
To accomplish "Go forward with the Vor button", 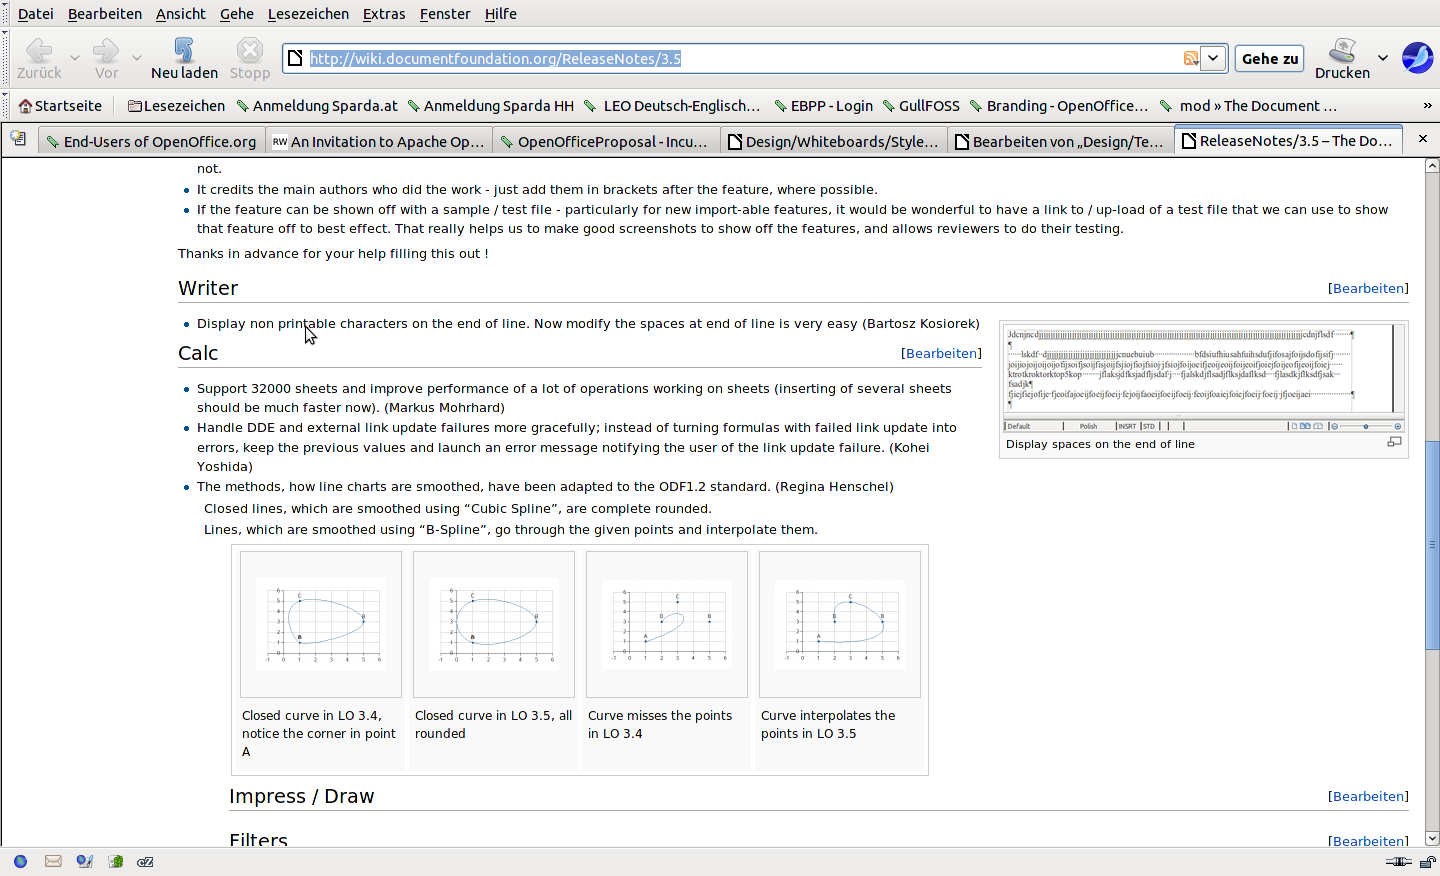I will pos(106,59).
